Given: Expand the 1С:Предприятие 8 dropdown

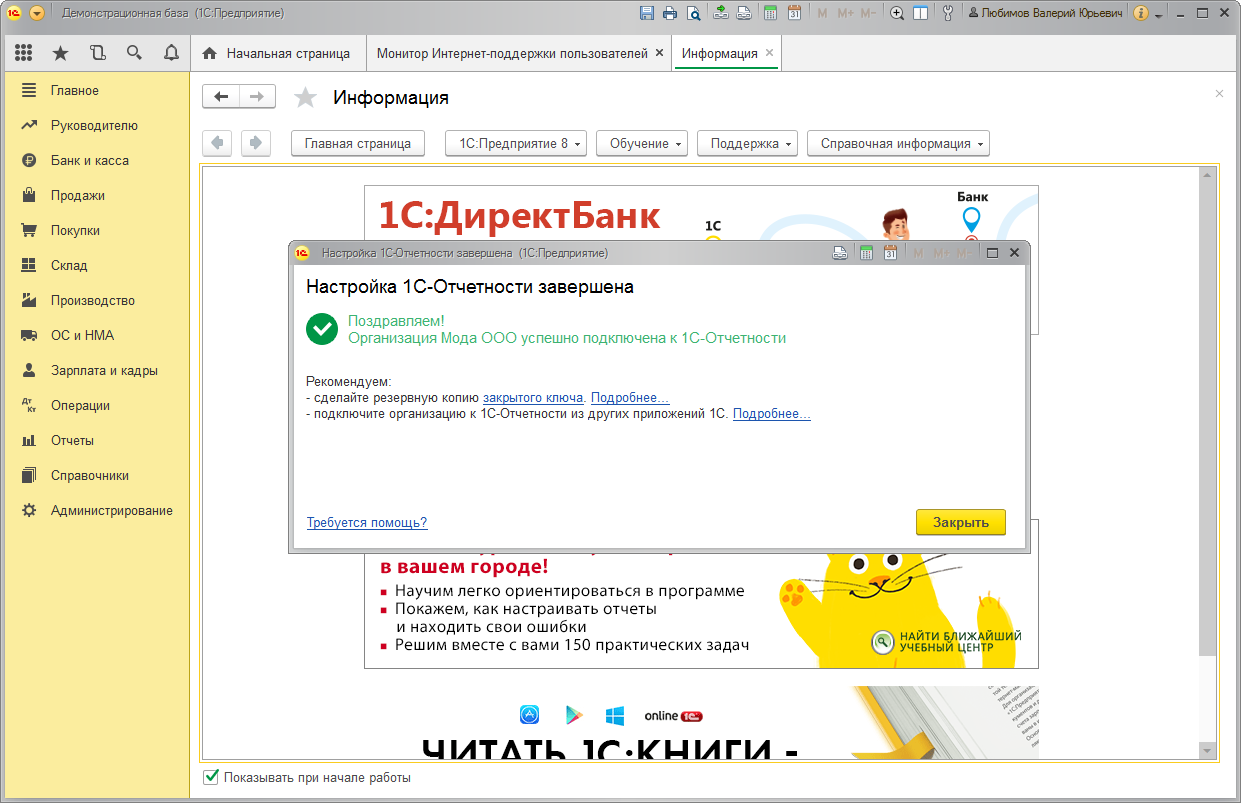Looking at the screenshot, I should click(x=515, y=143).
